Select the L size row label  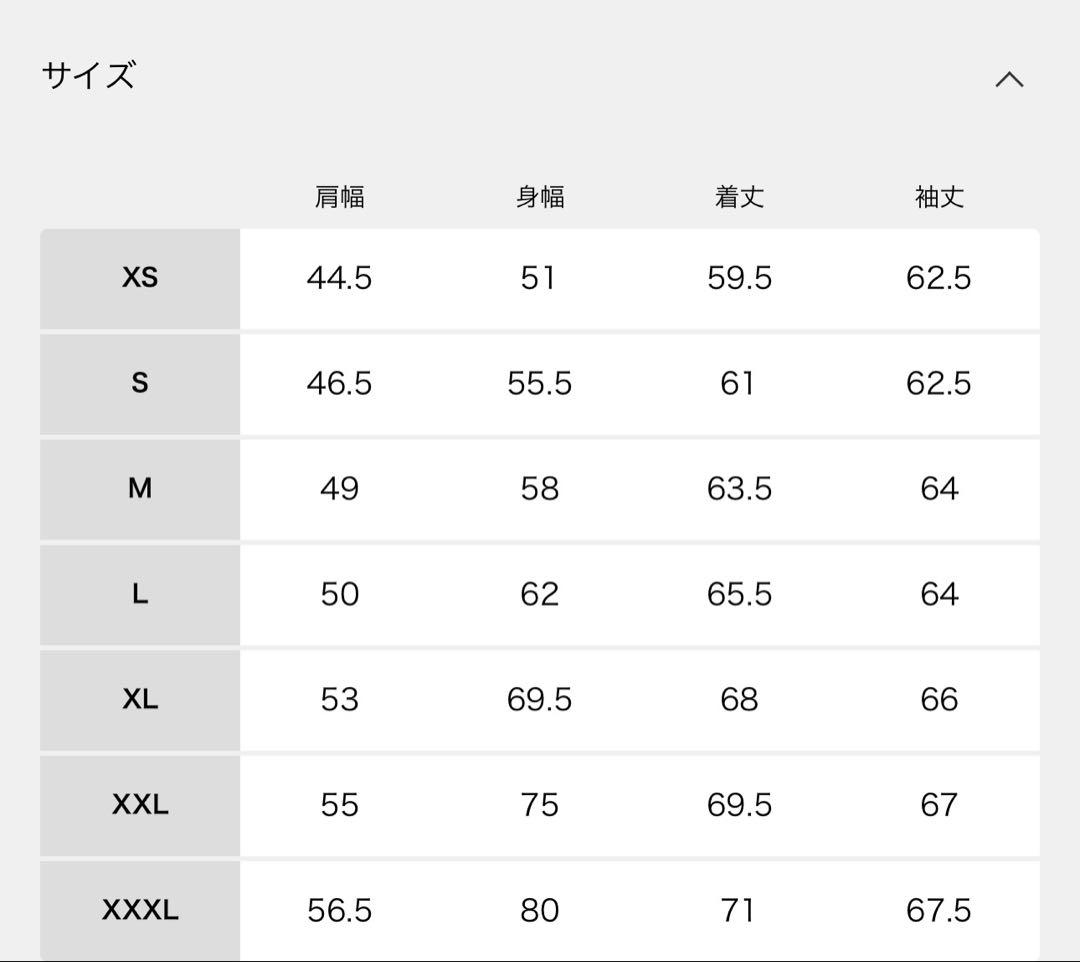tap(140, 594)
